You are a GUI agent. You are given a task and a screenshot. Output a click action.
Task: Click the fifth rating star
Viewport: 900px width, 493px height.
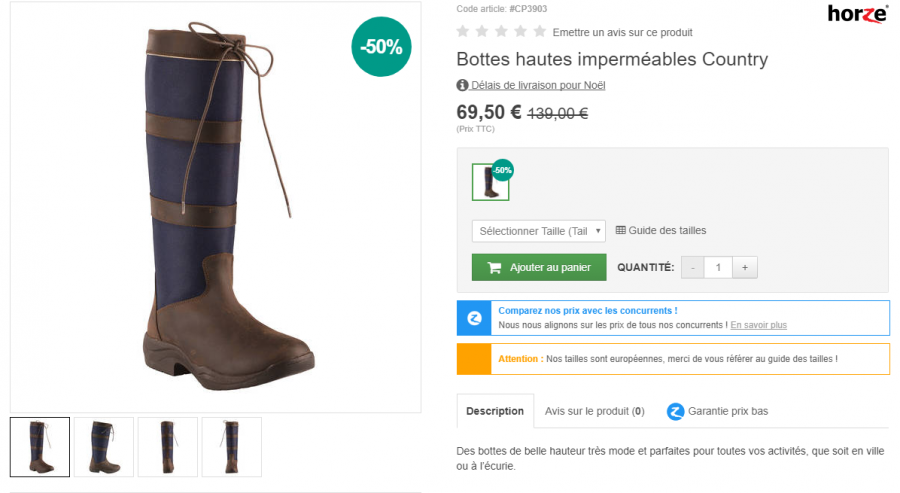(x=539, y=32)
